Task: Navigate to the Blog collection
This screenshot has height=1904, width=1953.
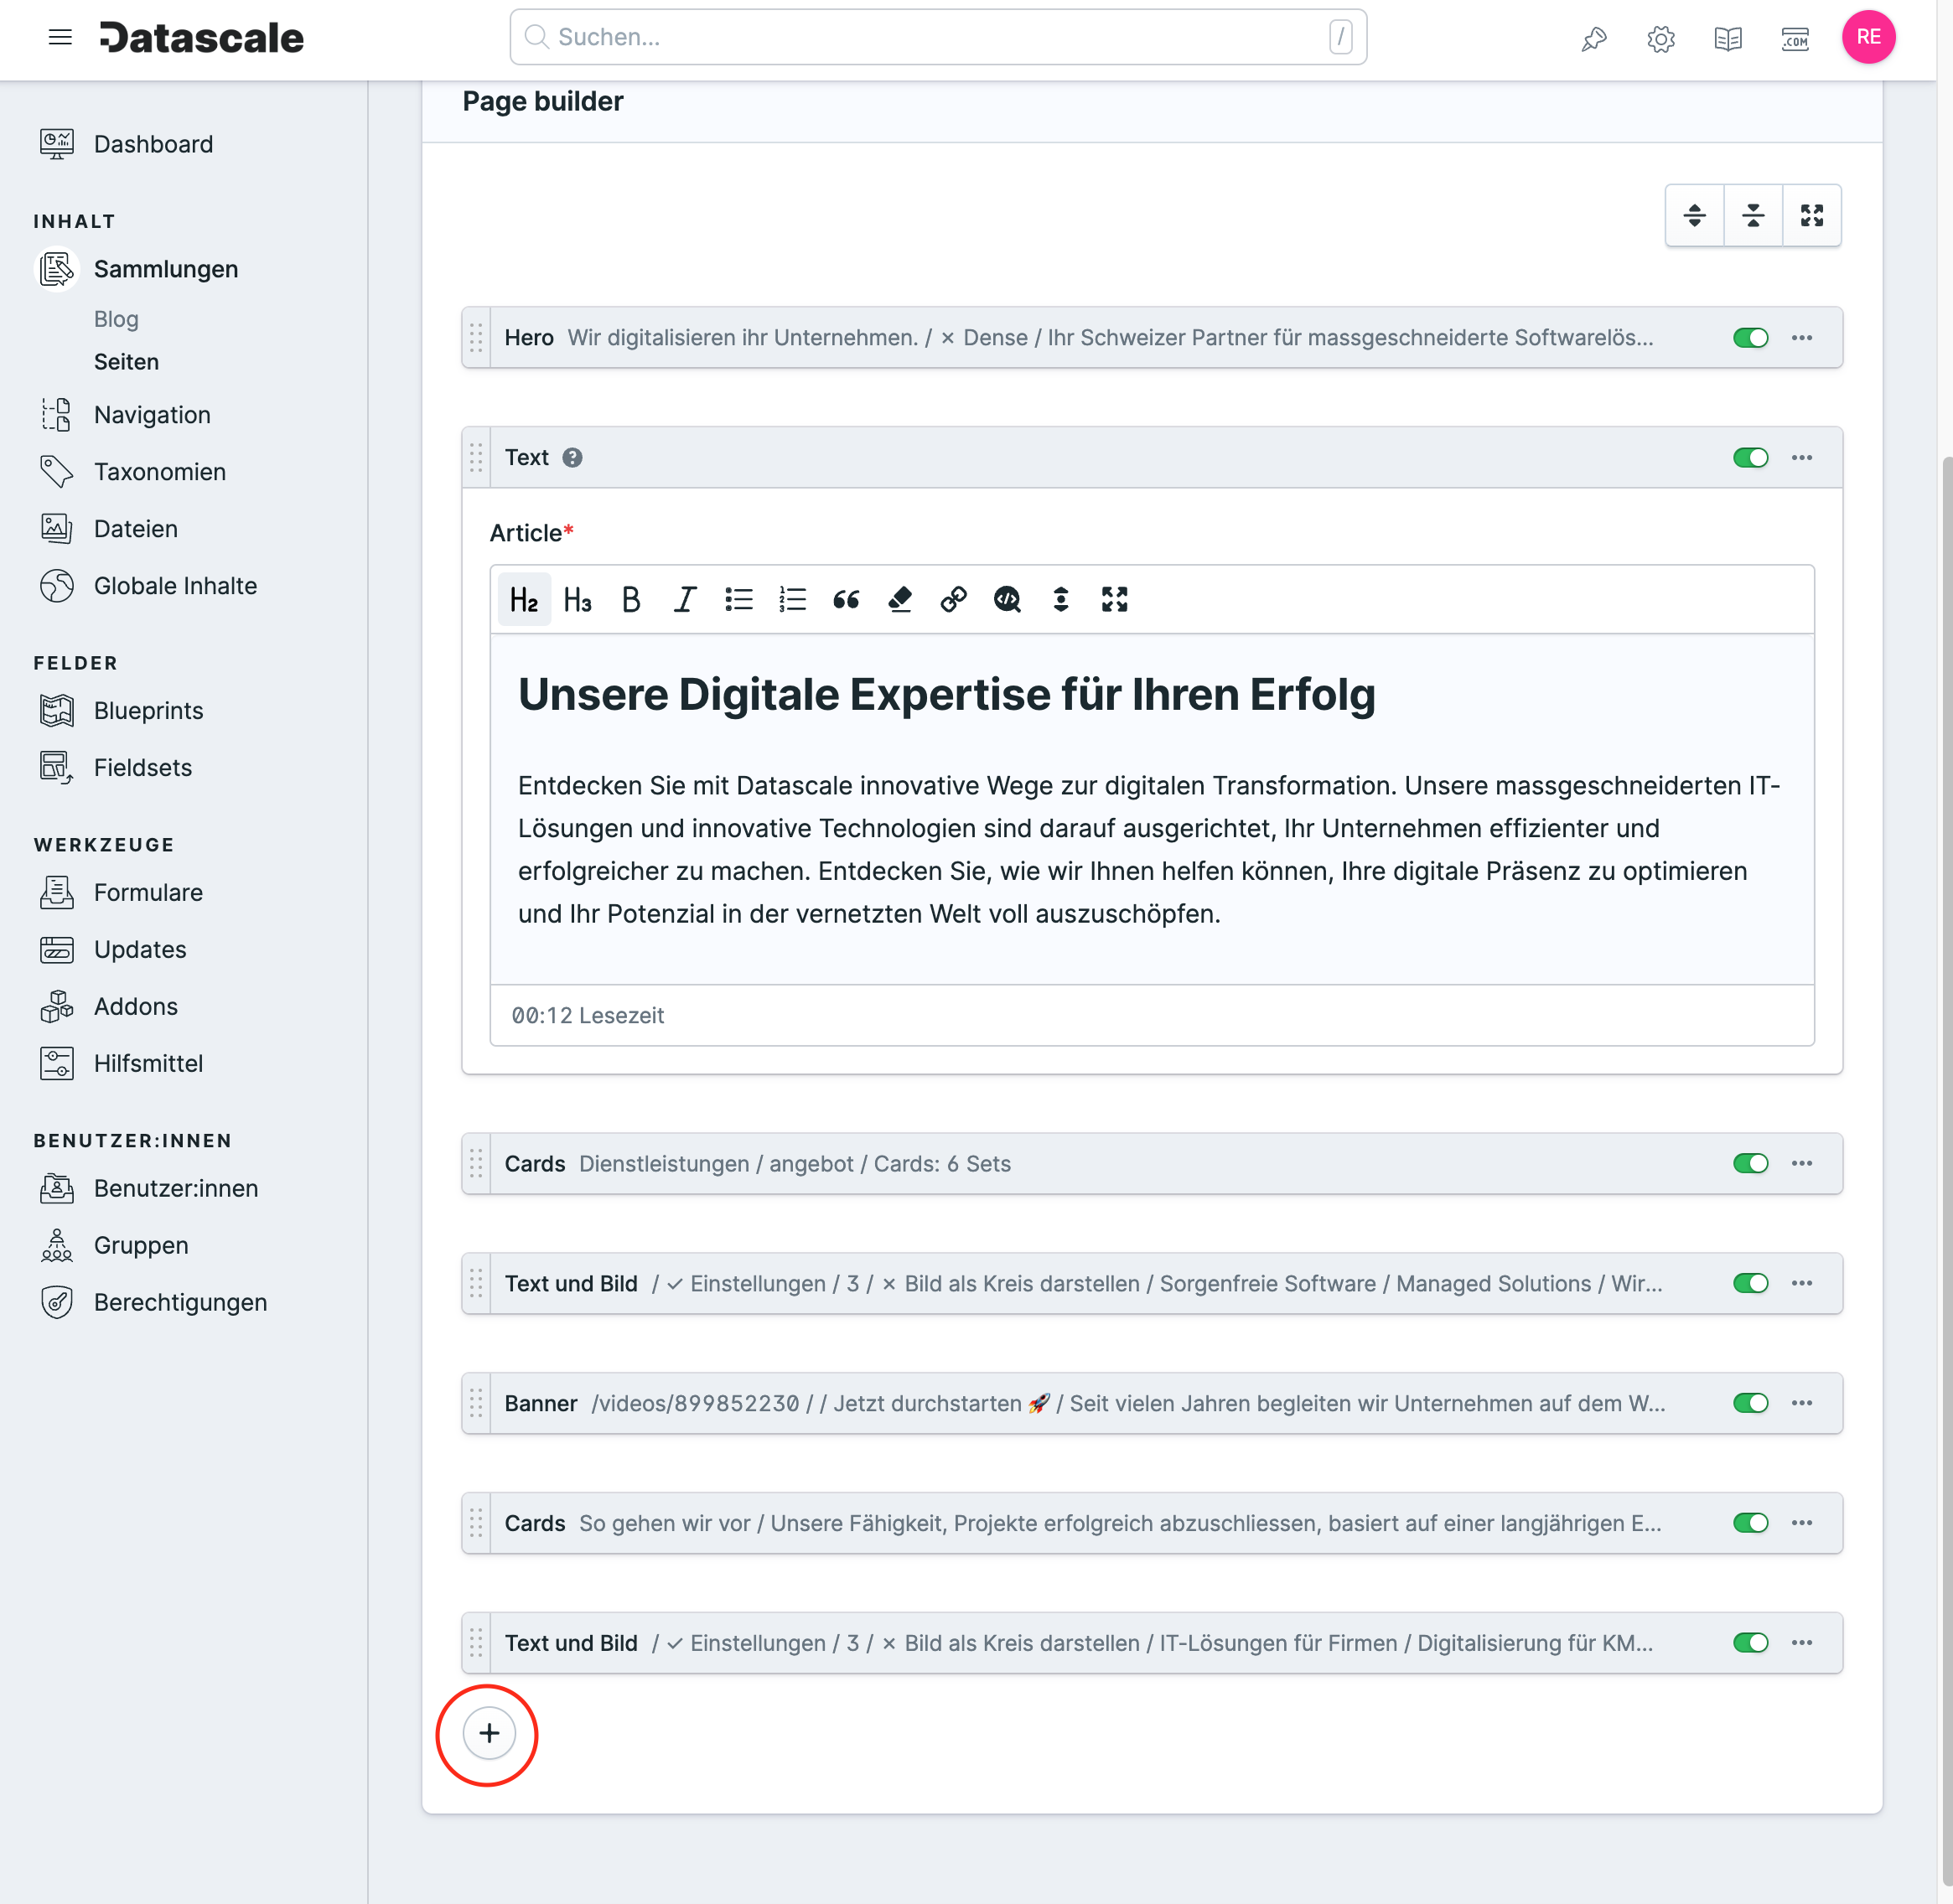Action: pyautogui.click(x=115, y=318)
